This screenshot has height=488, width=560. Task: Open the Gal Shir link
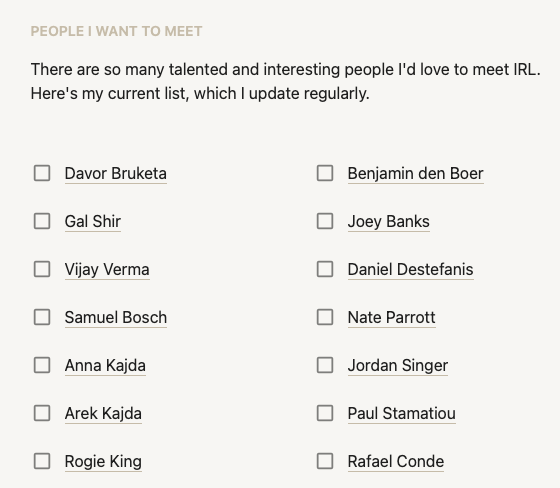pyautogui.click(x=93, y=221)
